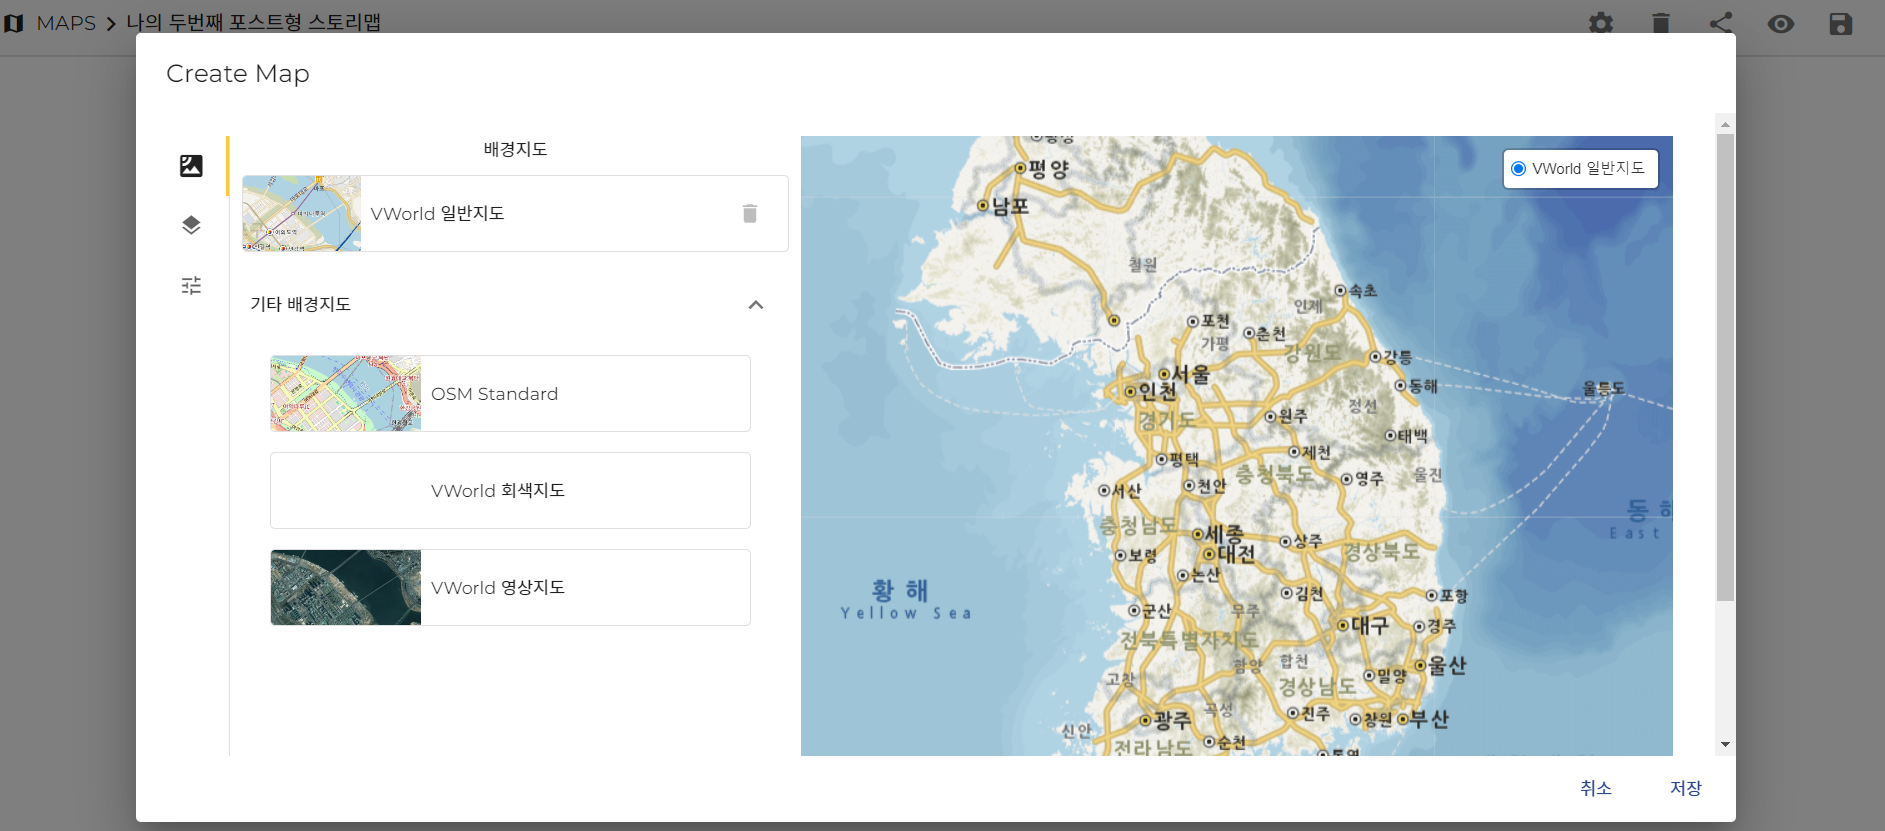Open the layers tab in sidebar
1885x831 pixels.
[191, 225]
